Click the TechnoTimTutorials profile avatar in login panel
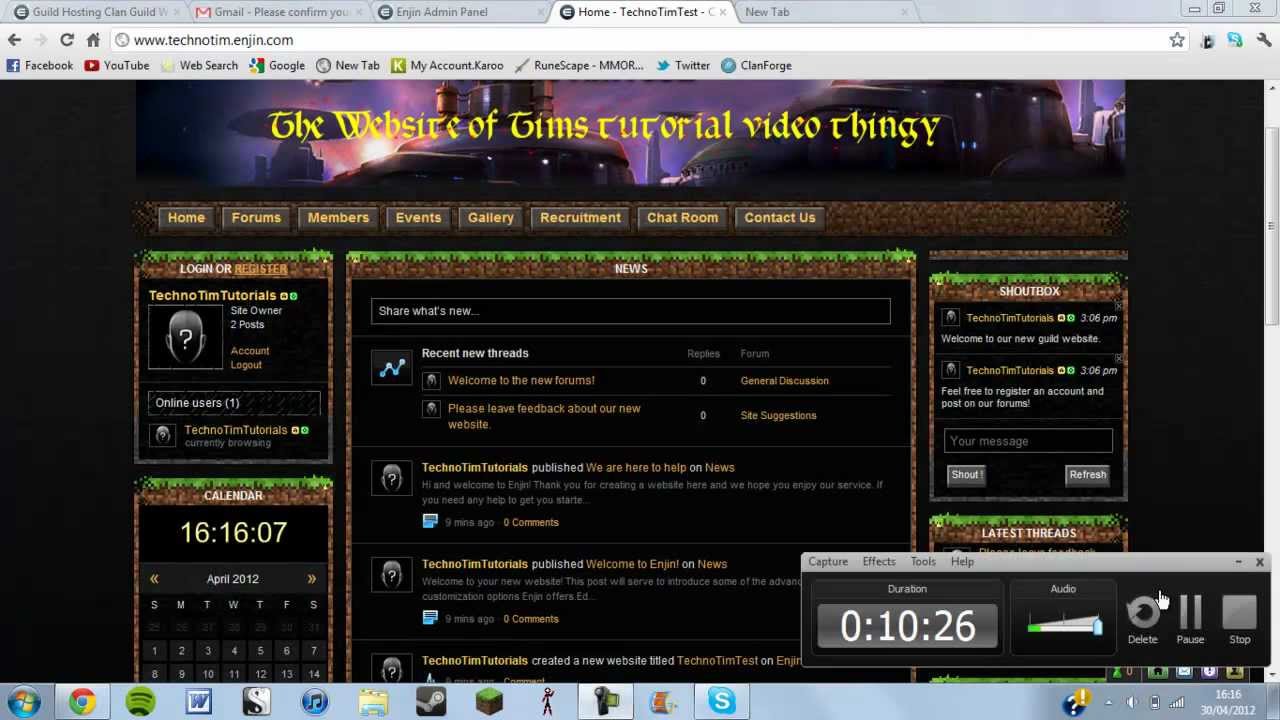This screenshot has height=720, width=1280. click(x=185, y=337)
